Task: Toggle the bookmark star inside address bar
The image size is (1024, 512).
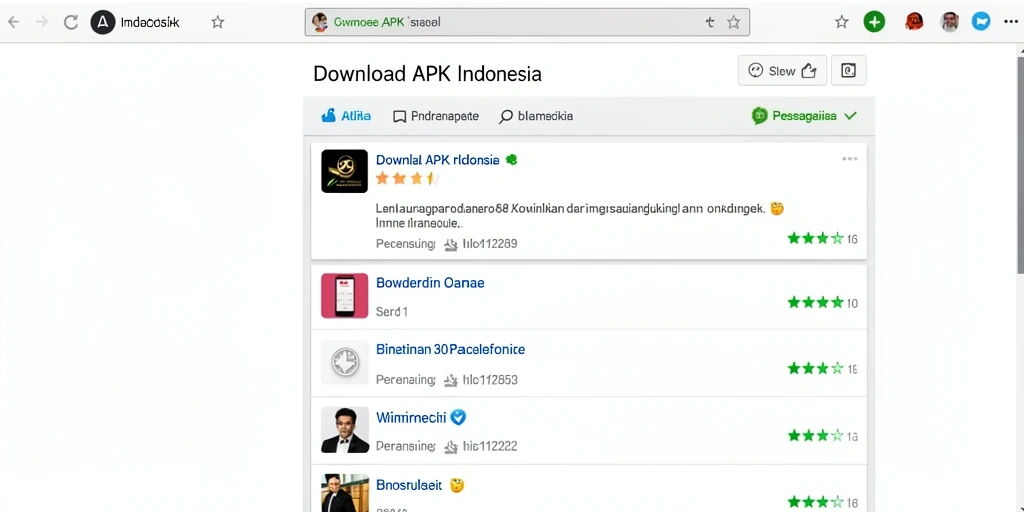Action: 733,22
